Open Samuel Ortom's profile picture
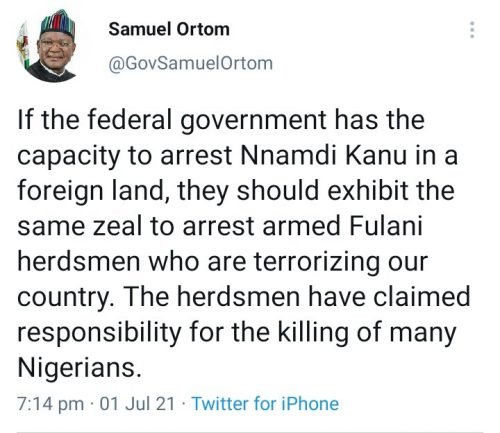 (x=47, y=46)
